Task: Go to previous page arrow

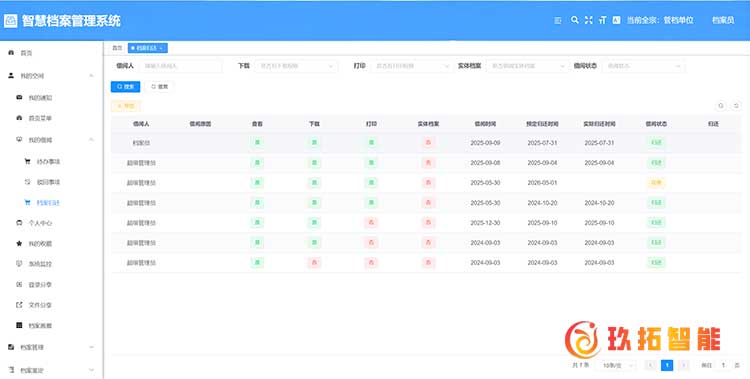Action: pos(650,365)
